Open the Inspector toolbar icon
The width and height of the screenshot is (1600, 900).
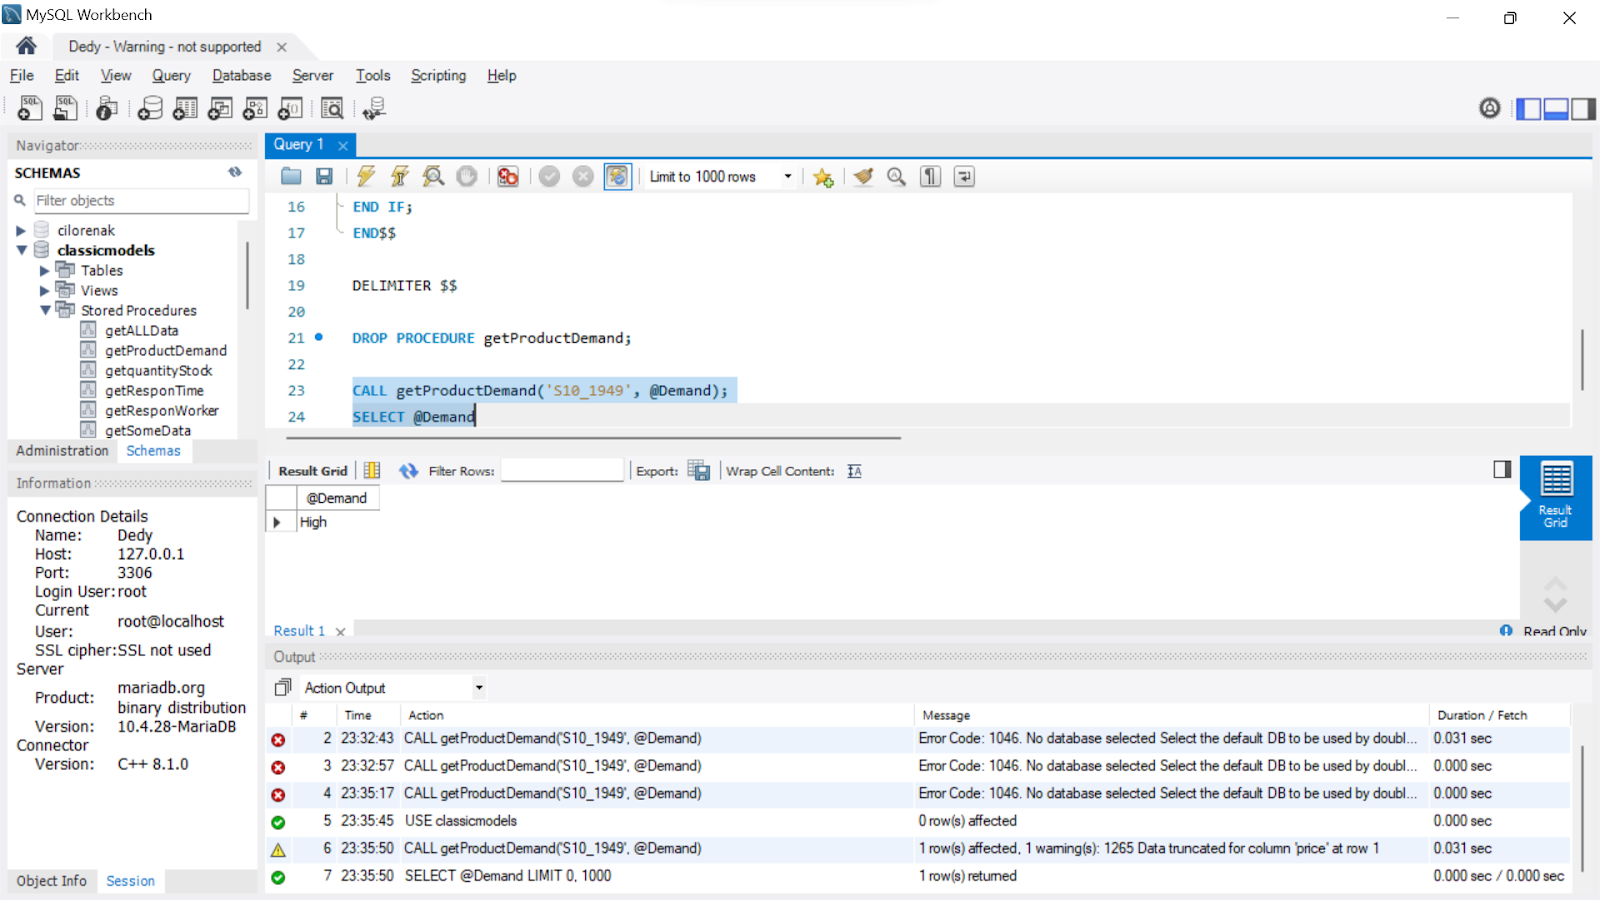click(x=107, y=108)
